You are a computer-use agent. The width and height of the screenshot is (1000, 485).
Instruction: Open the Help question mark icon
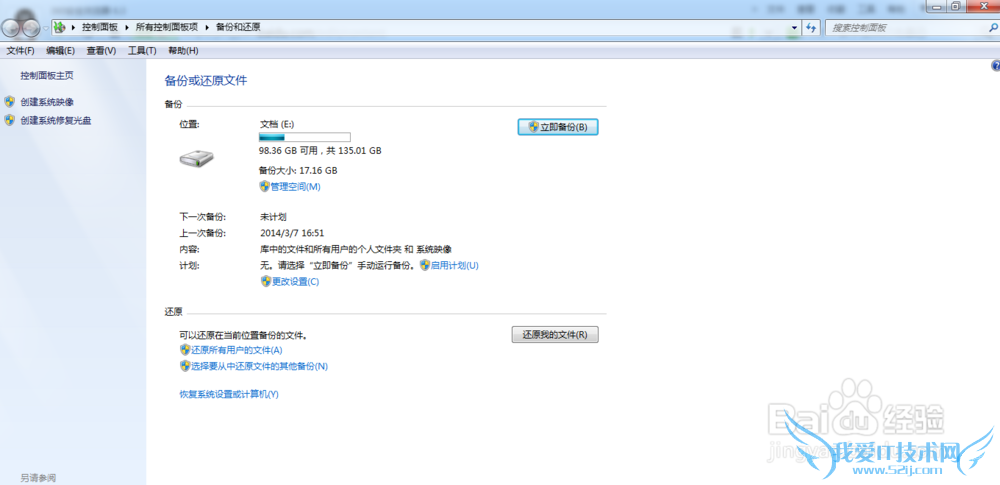click(996, 65)
